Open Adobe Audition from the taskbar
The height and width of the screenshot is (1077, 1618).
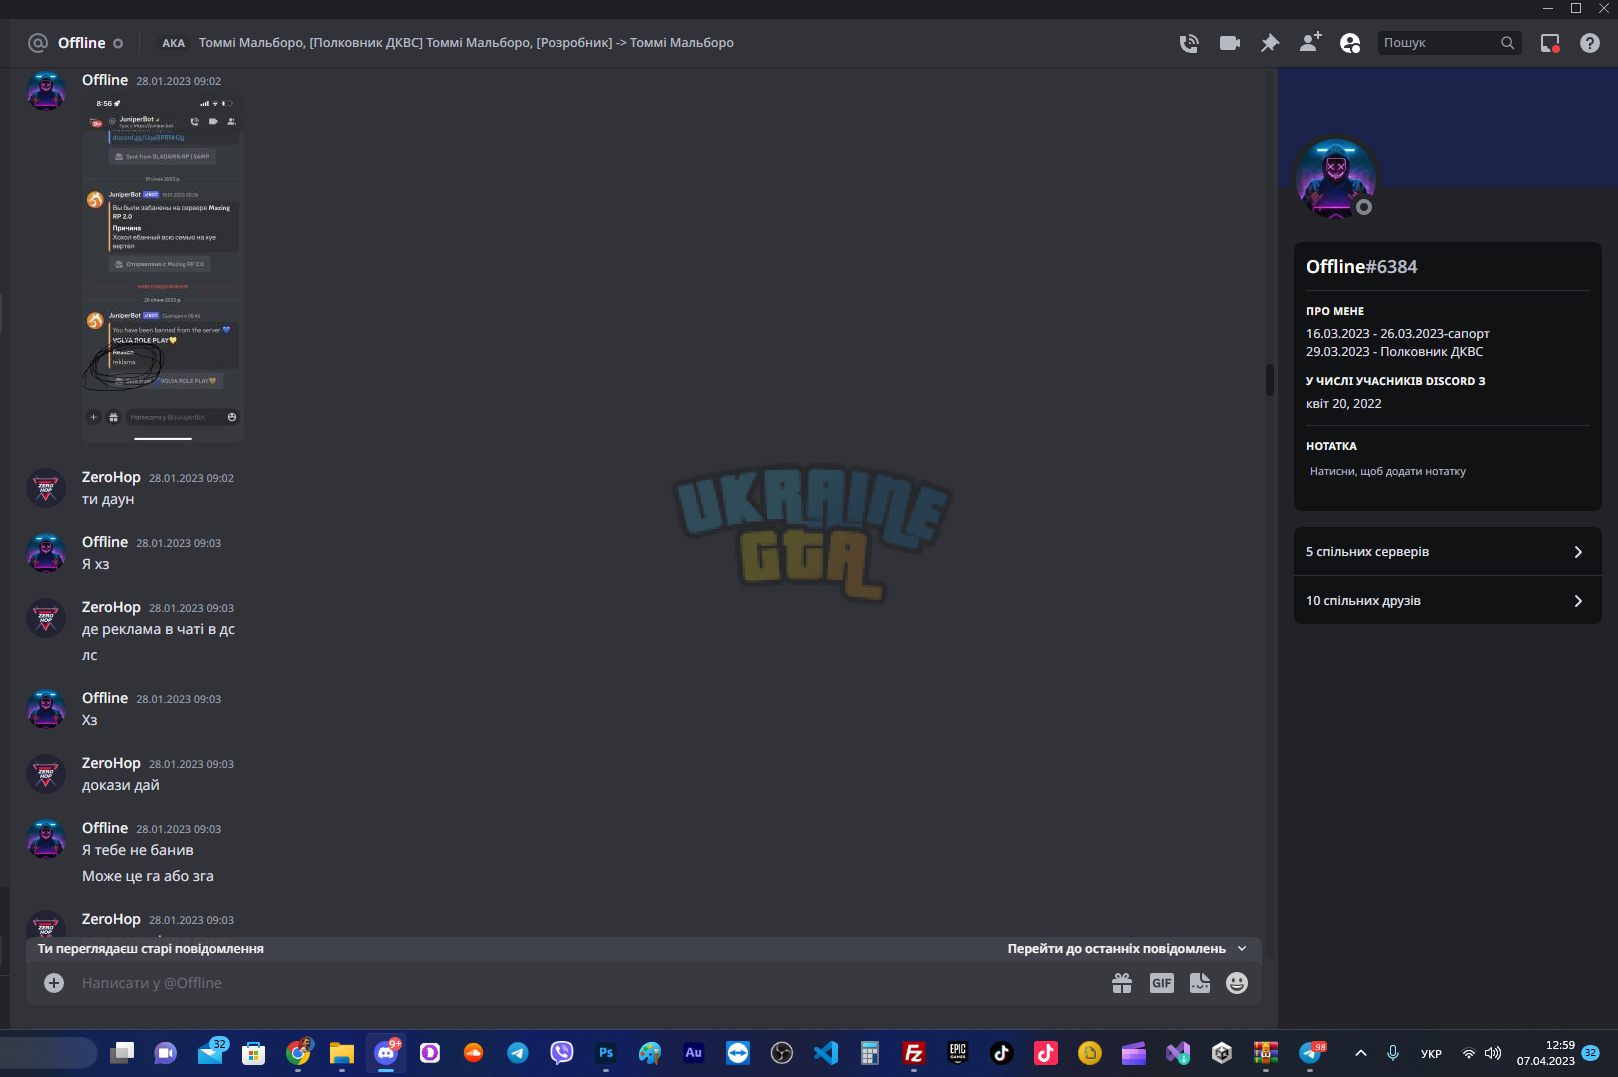pyautogui.click(x=694, y=1053)
